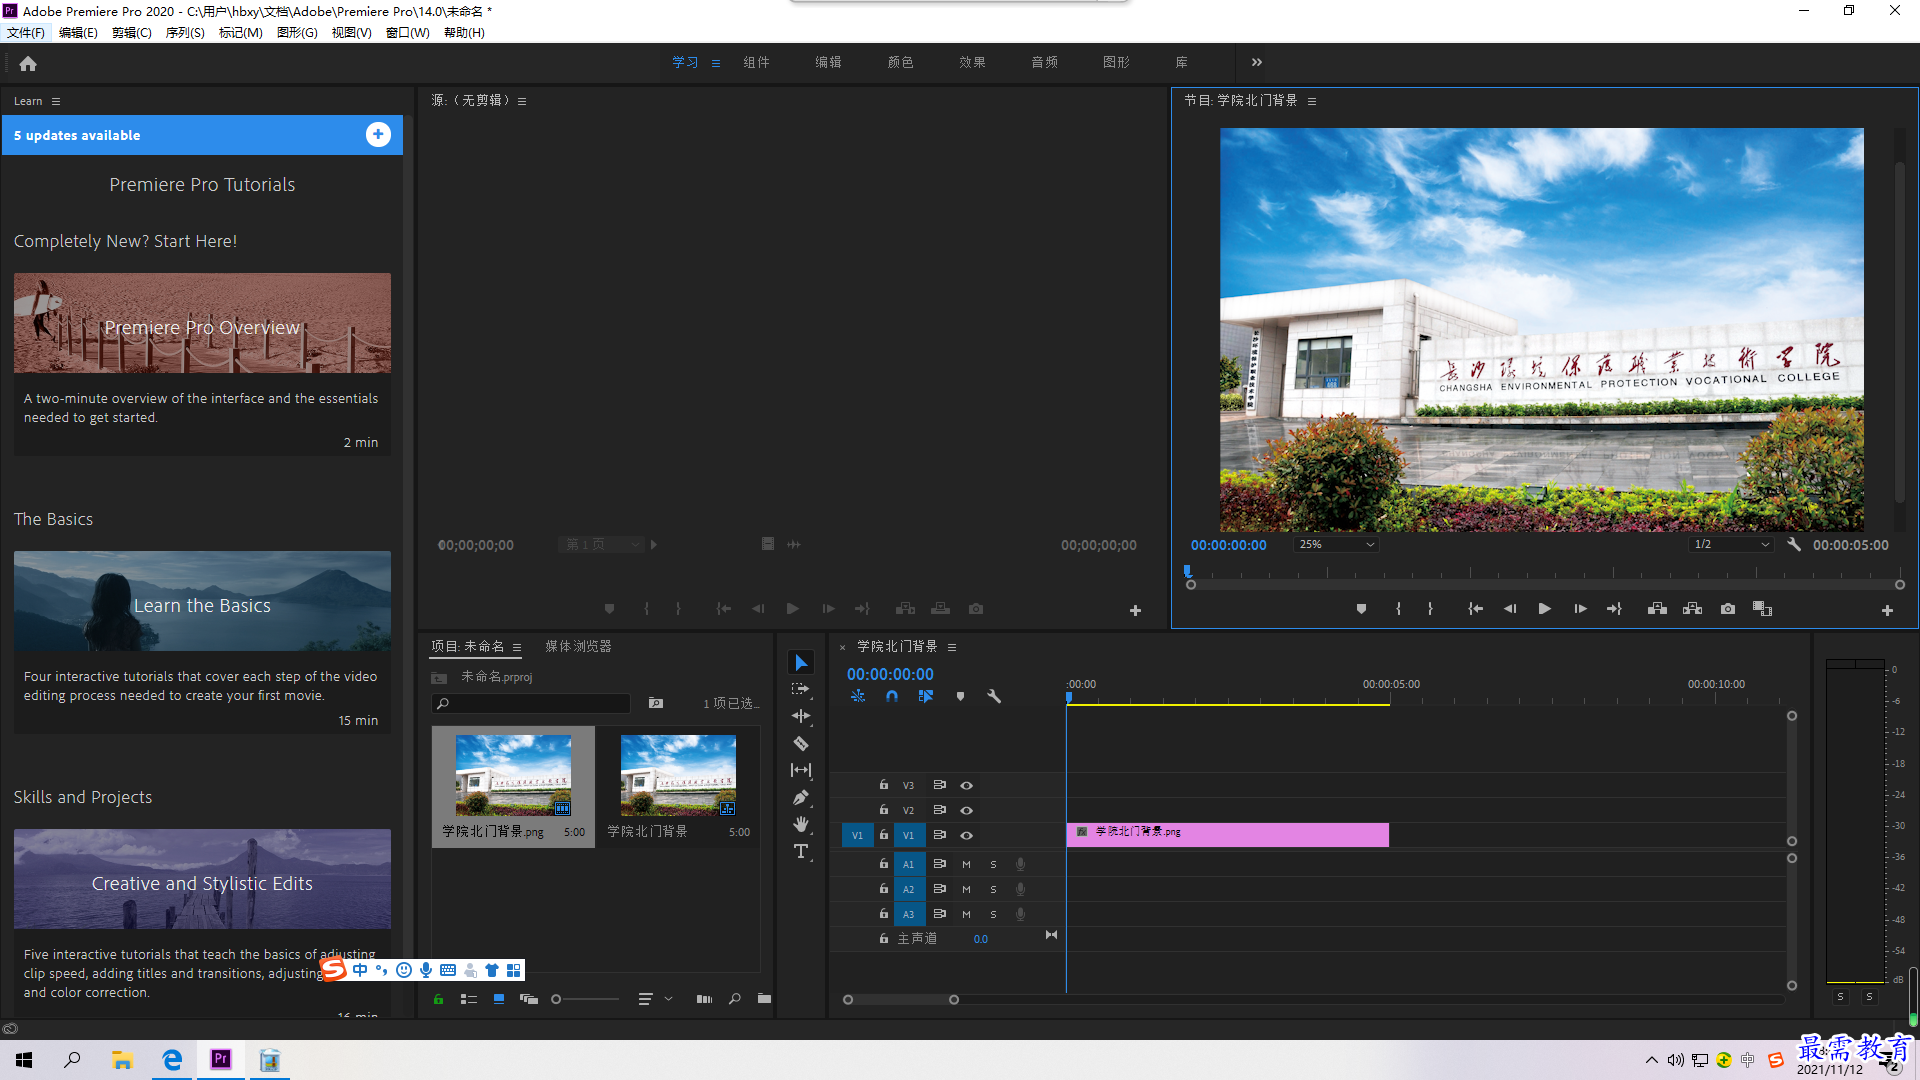Switch to 媒体浏览器 tab
The width and height of the screenshot is (1920, 1080).
[578, 647]
